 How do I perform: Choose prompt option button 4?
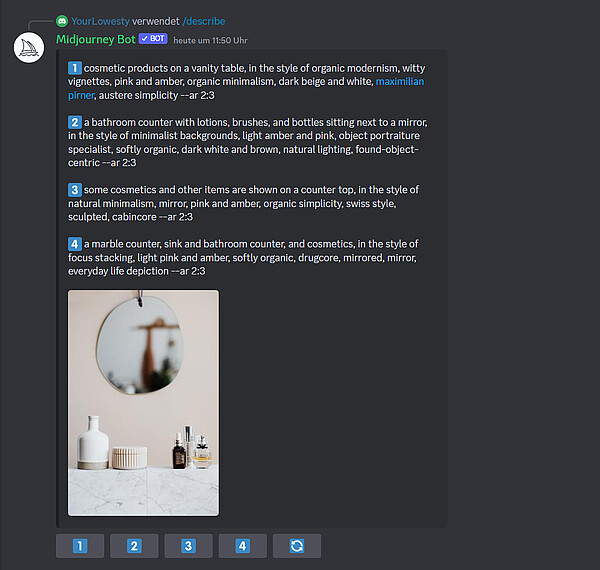pos(243,546)
